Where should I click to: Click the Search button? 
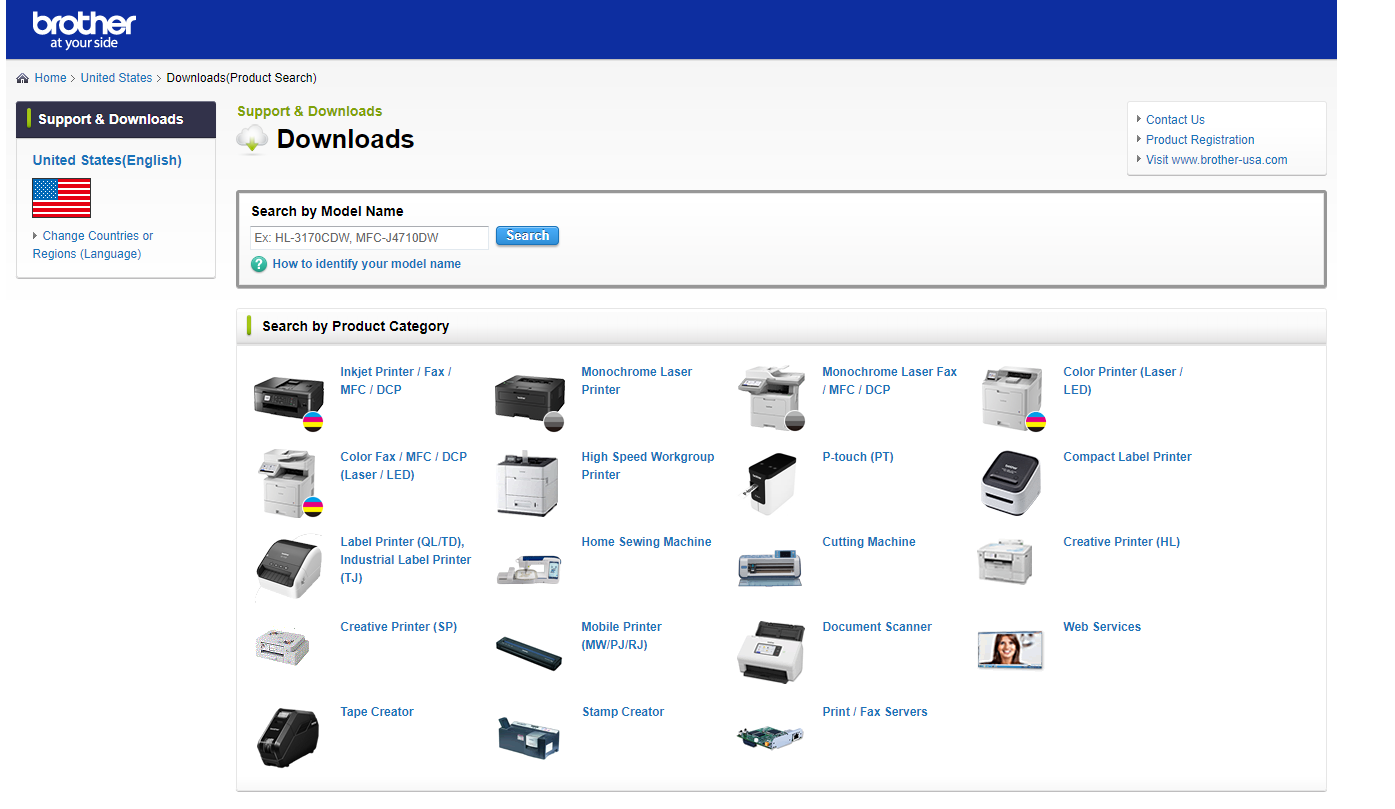(527, 236)
